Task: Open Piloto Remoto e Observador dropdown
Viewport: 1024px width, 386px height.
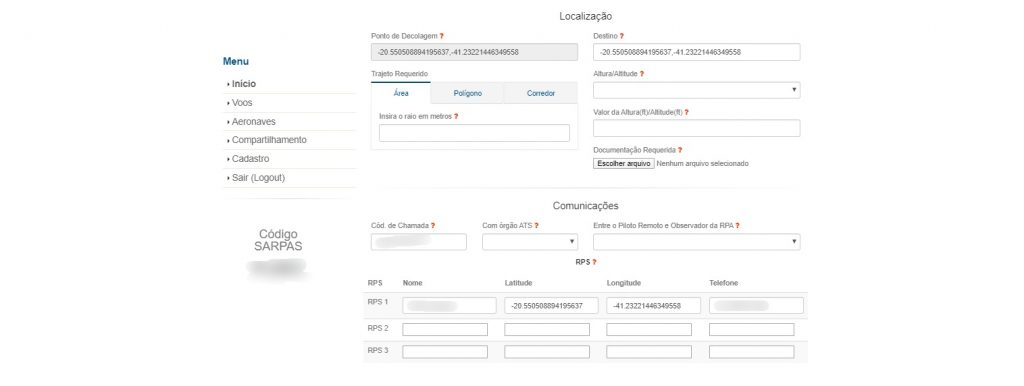Action: (697, 242)
